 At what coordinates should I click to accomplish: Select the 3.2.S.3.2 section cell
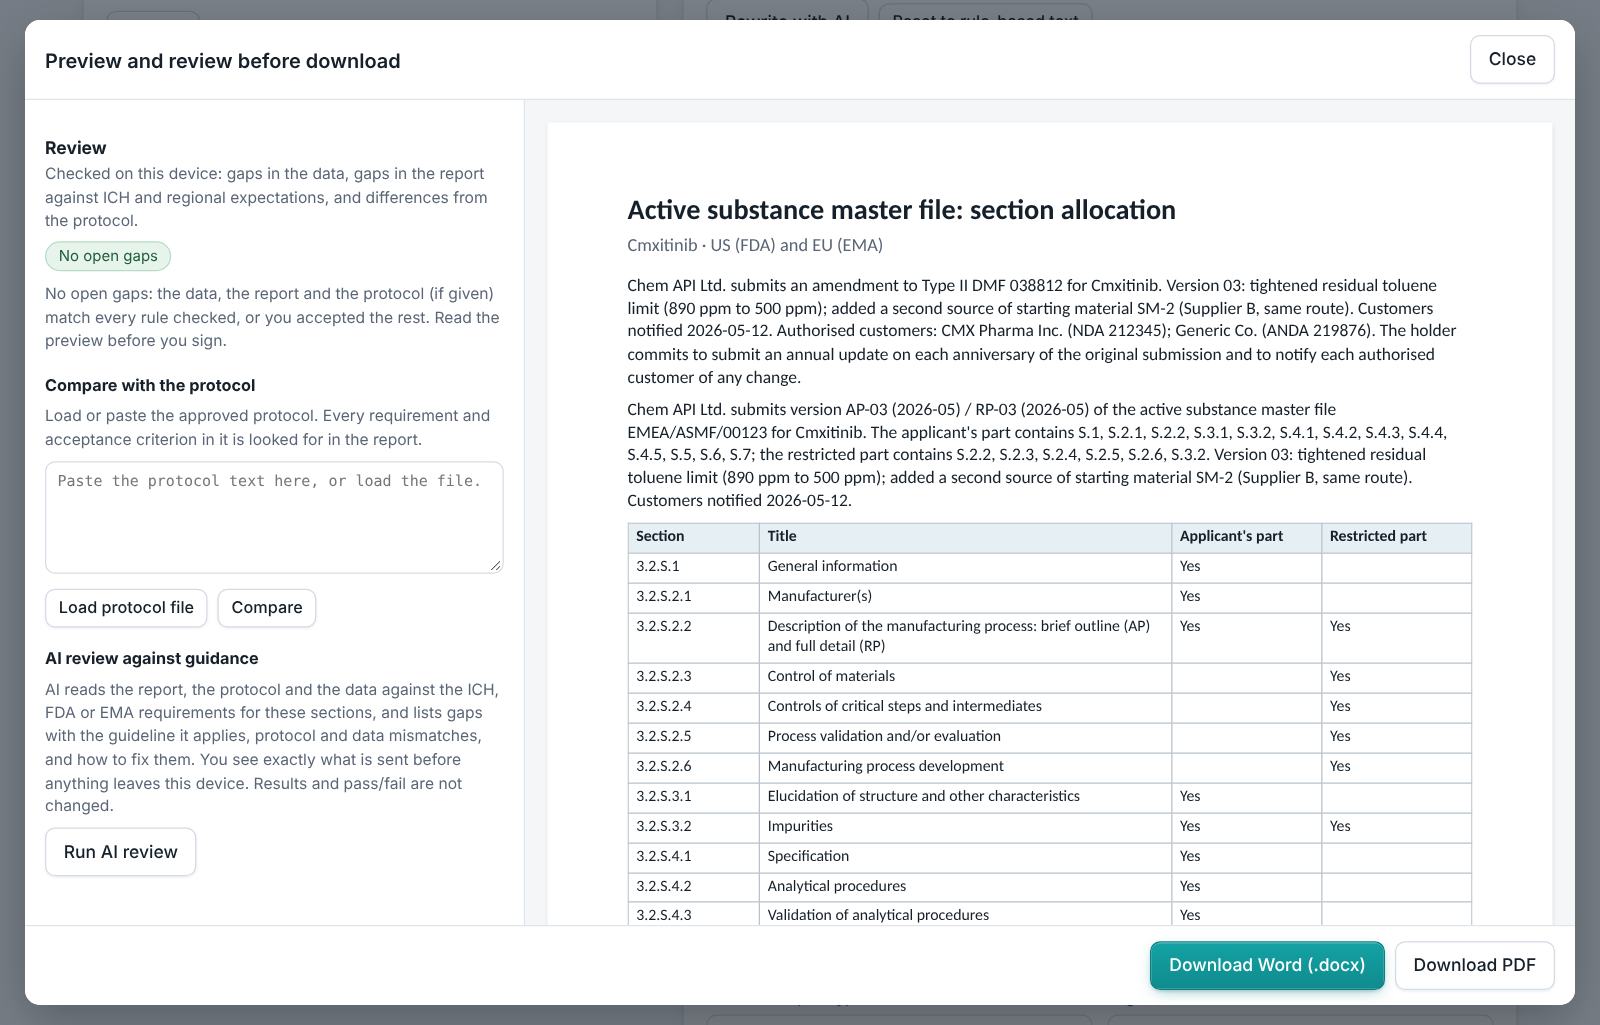pos(693,827)
